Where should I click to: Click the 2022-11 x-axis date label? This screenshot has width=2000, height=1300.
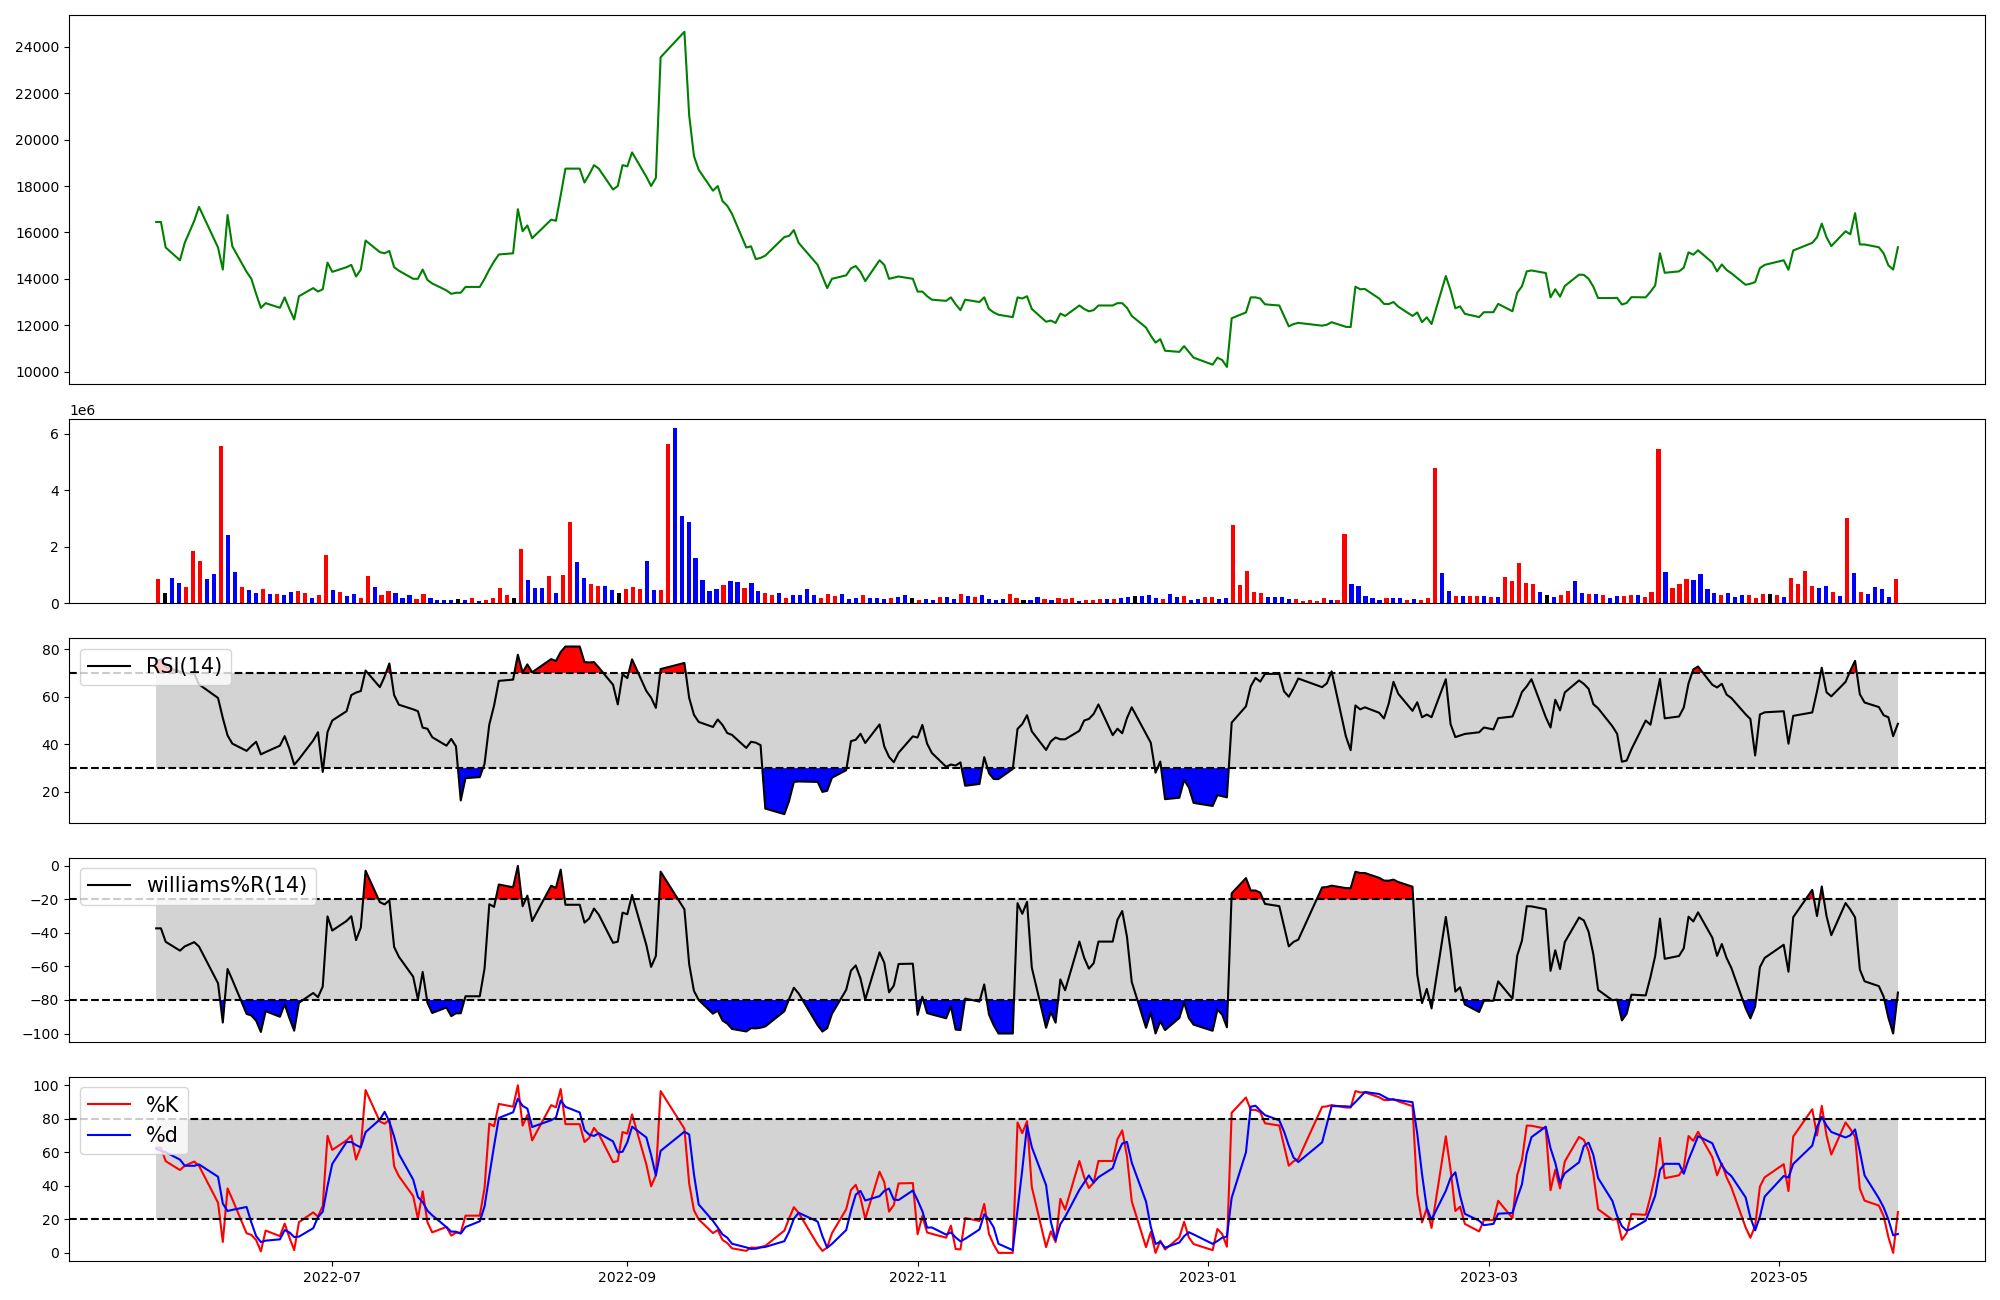(x=918, y=1277)
